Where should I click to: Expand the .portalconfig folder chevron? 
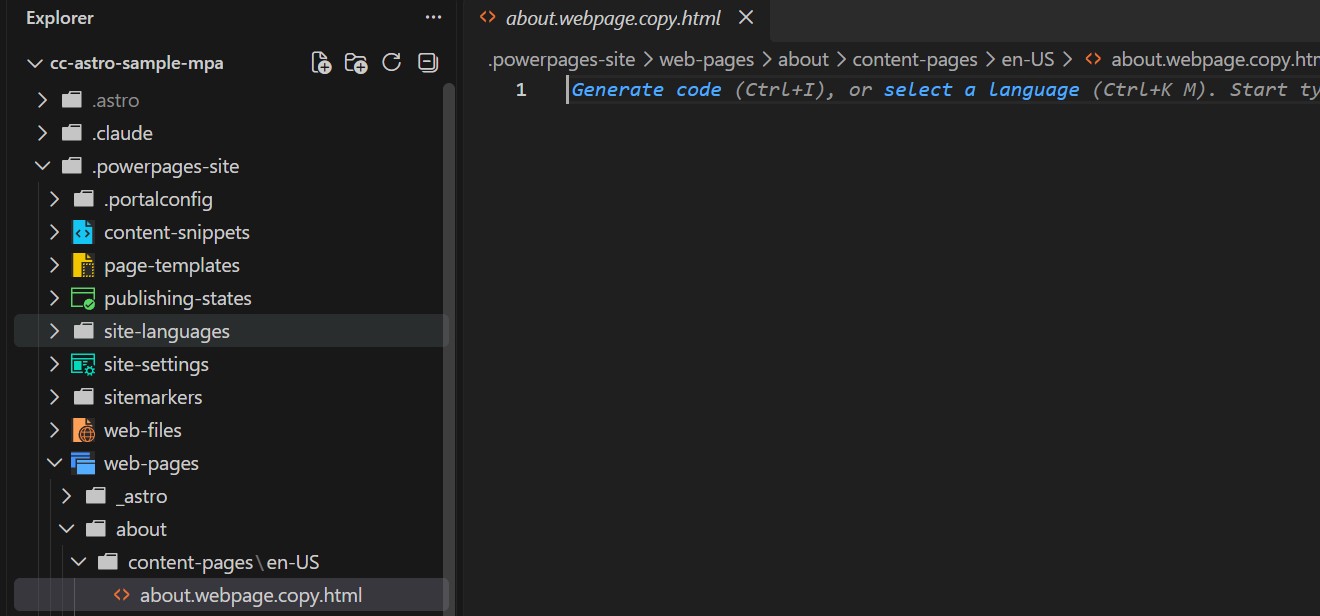pos(54,199)
